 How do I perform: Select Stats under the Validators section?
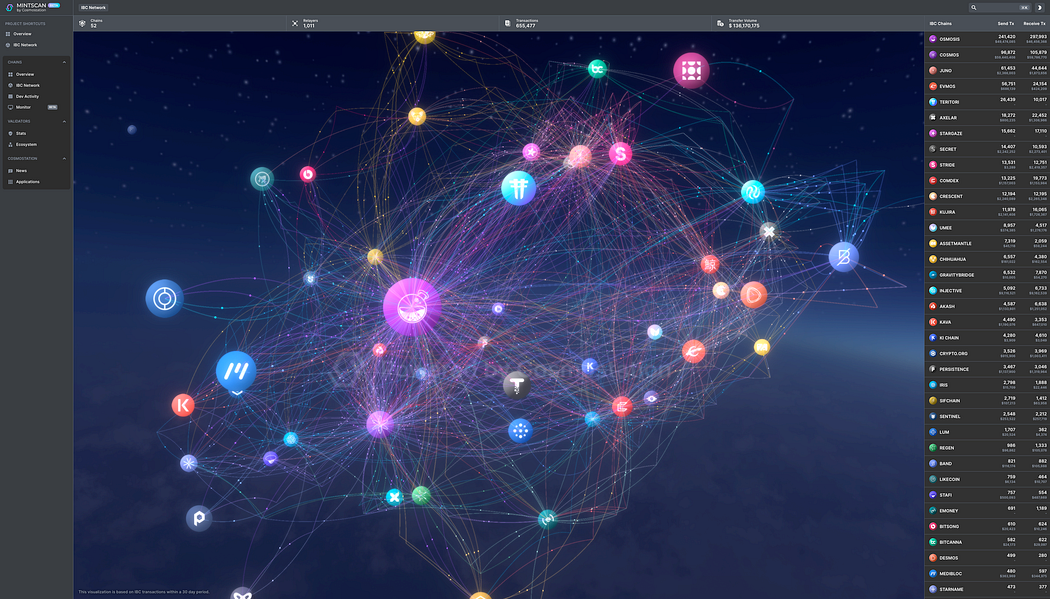pos(20,131)
